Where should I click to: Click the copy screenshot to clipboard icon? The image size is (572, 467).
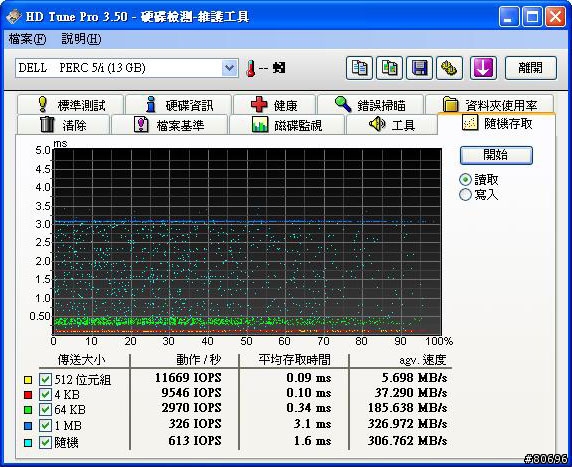click(x=390, y=68)
